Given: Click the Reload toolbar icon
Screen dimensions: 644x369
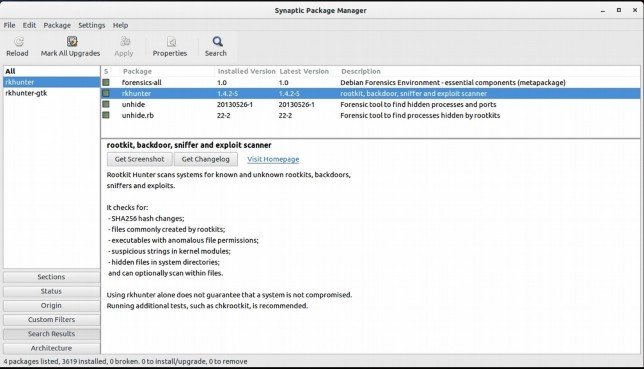Looking at the screenshot, I should tap(18, 42).
